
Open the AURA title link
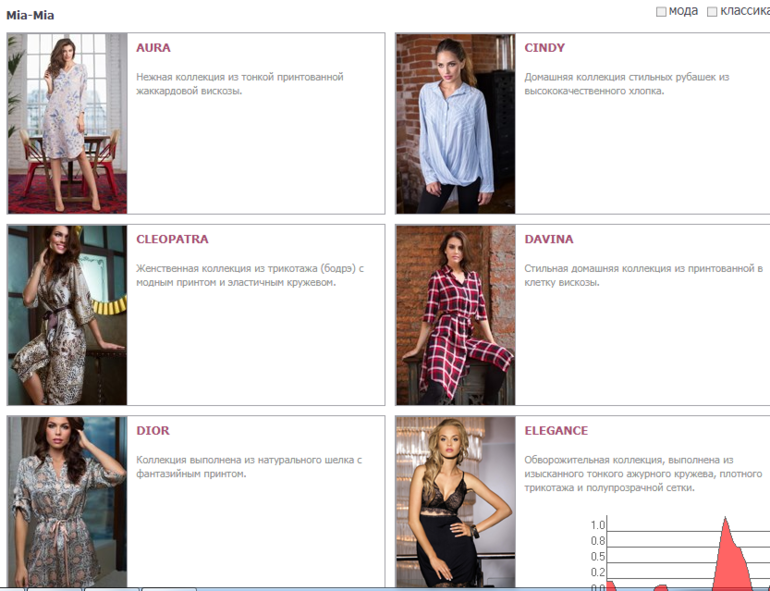153,47
